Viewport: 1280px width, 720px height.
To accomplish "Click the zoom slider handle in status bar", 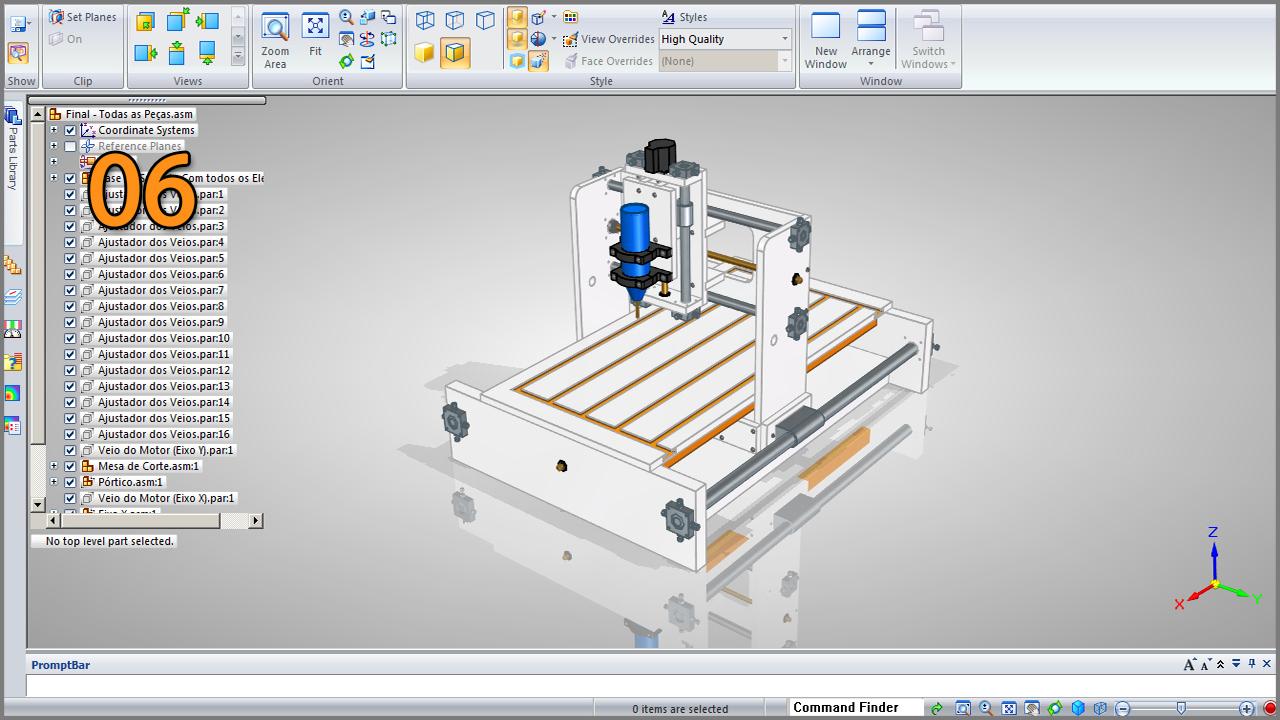I will tap(1181, 709).
